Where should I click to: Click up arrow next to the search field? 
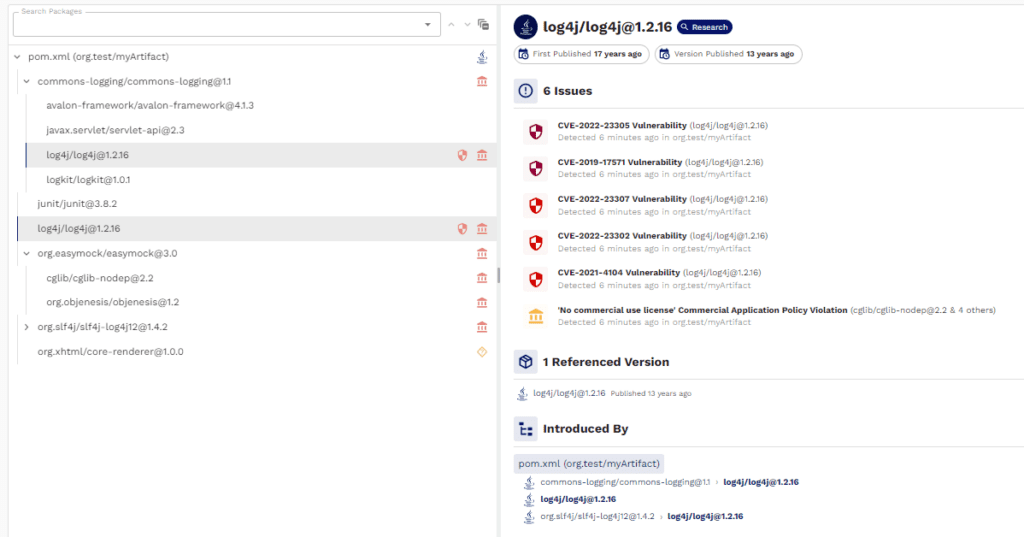451,25
